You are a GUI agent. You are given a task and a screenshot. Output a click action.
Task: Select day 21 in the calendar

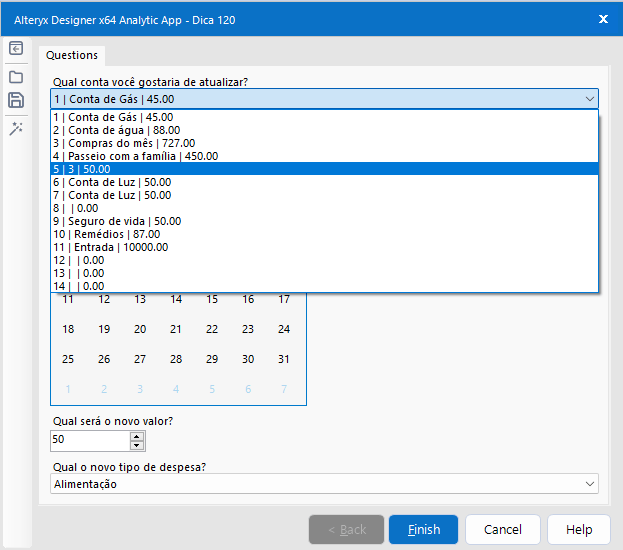[x=176, y=329]
